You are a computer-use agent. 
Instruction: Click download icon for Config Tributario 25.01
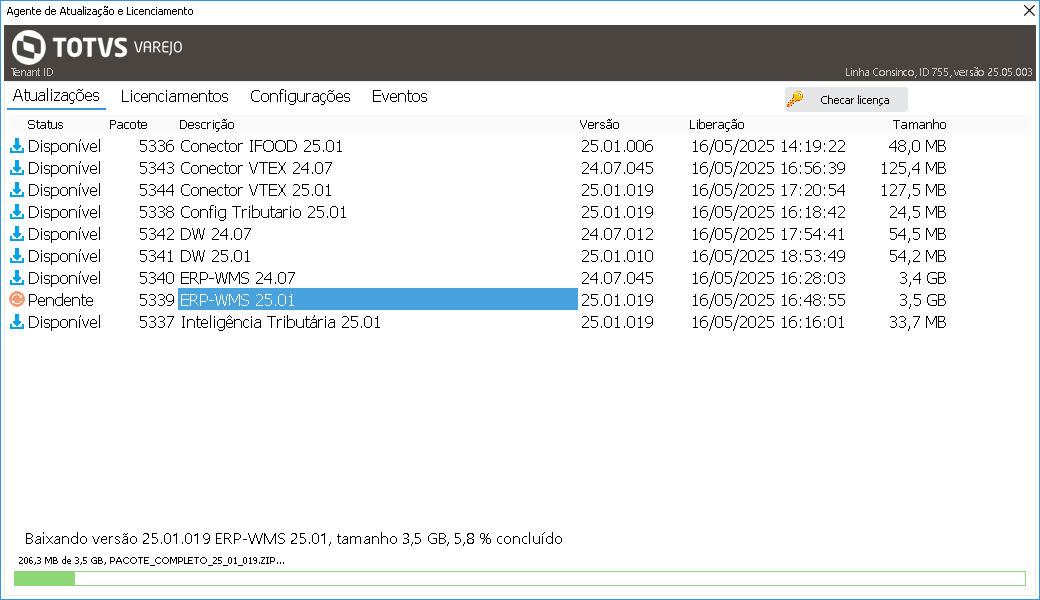[x=17, y=211]
